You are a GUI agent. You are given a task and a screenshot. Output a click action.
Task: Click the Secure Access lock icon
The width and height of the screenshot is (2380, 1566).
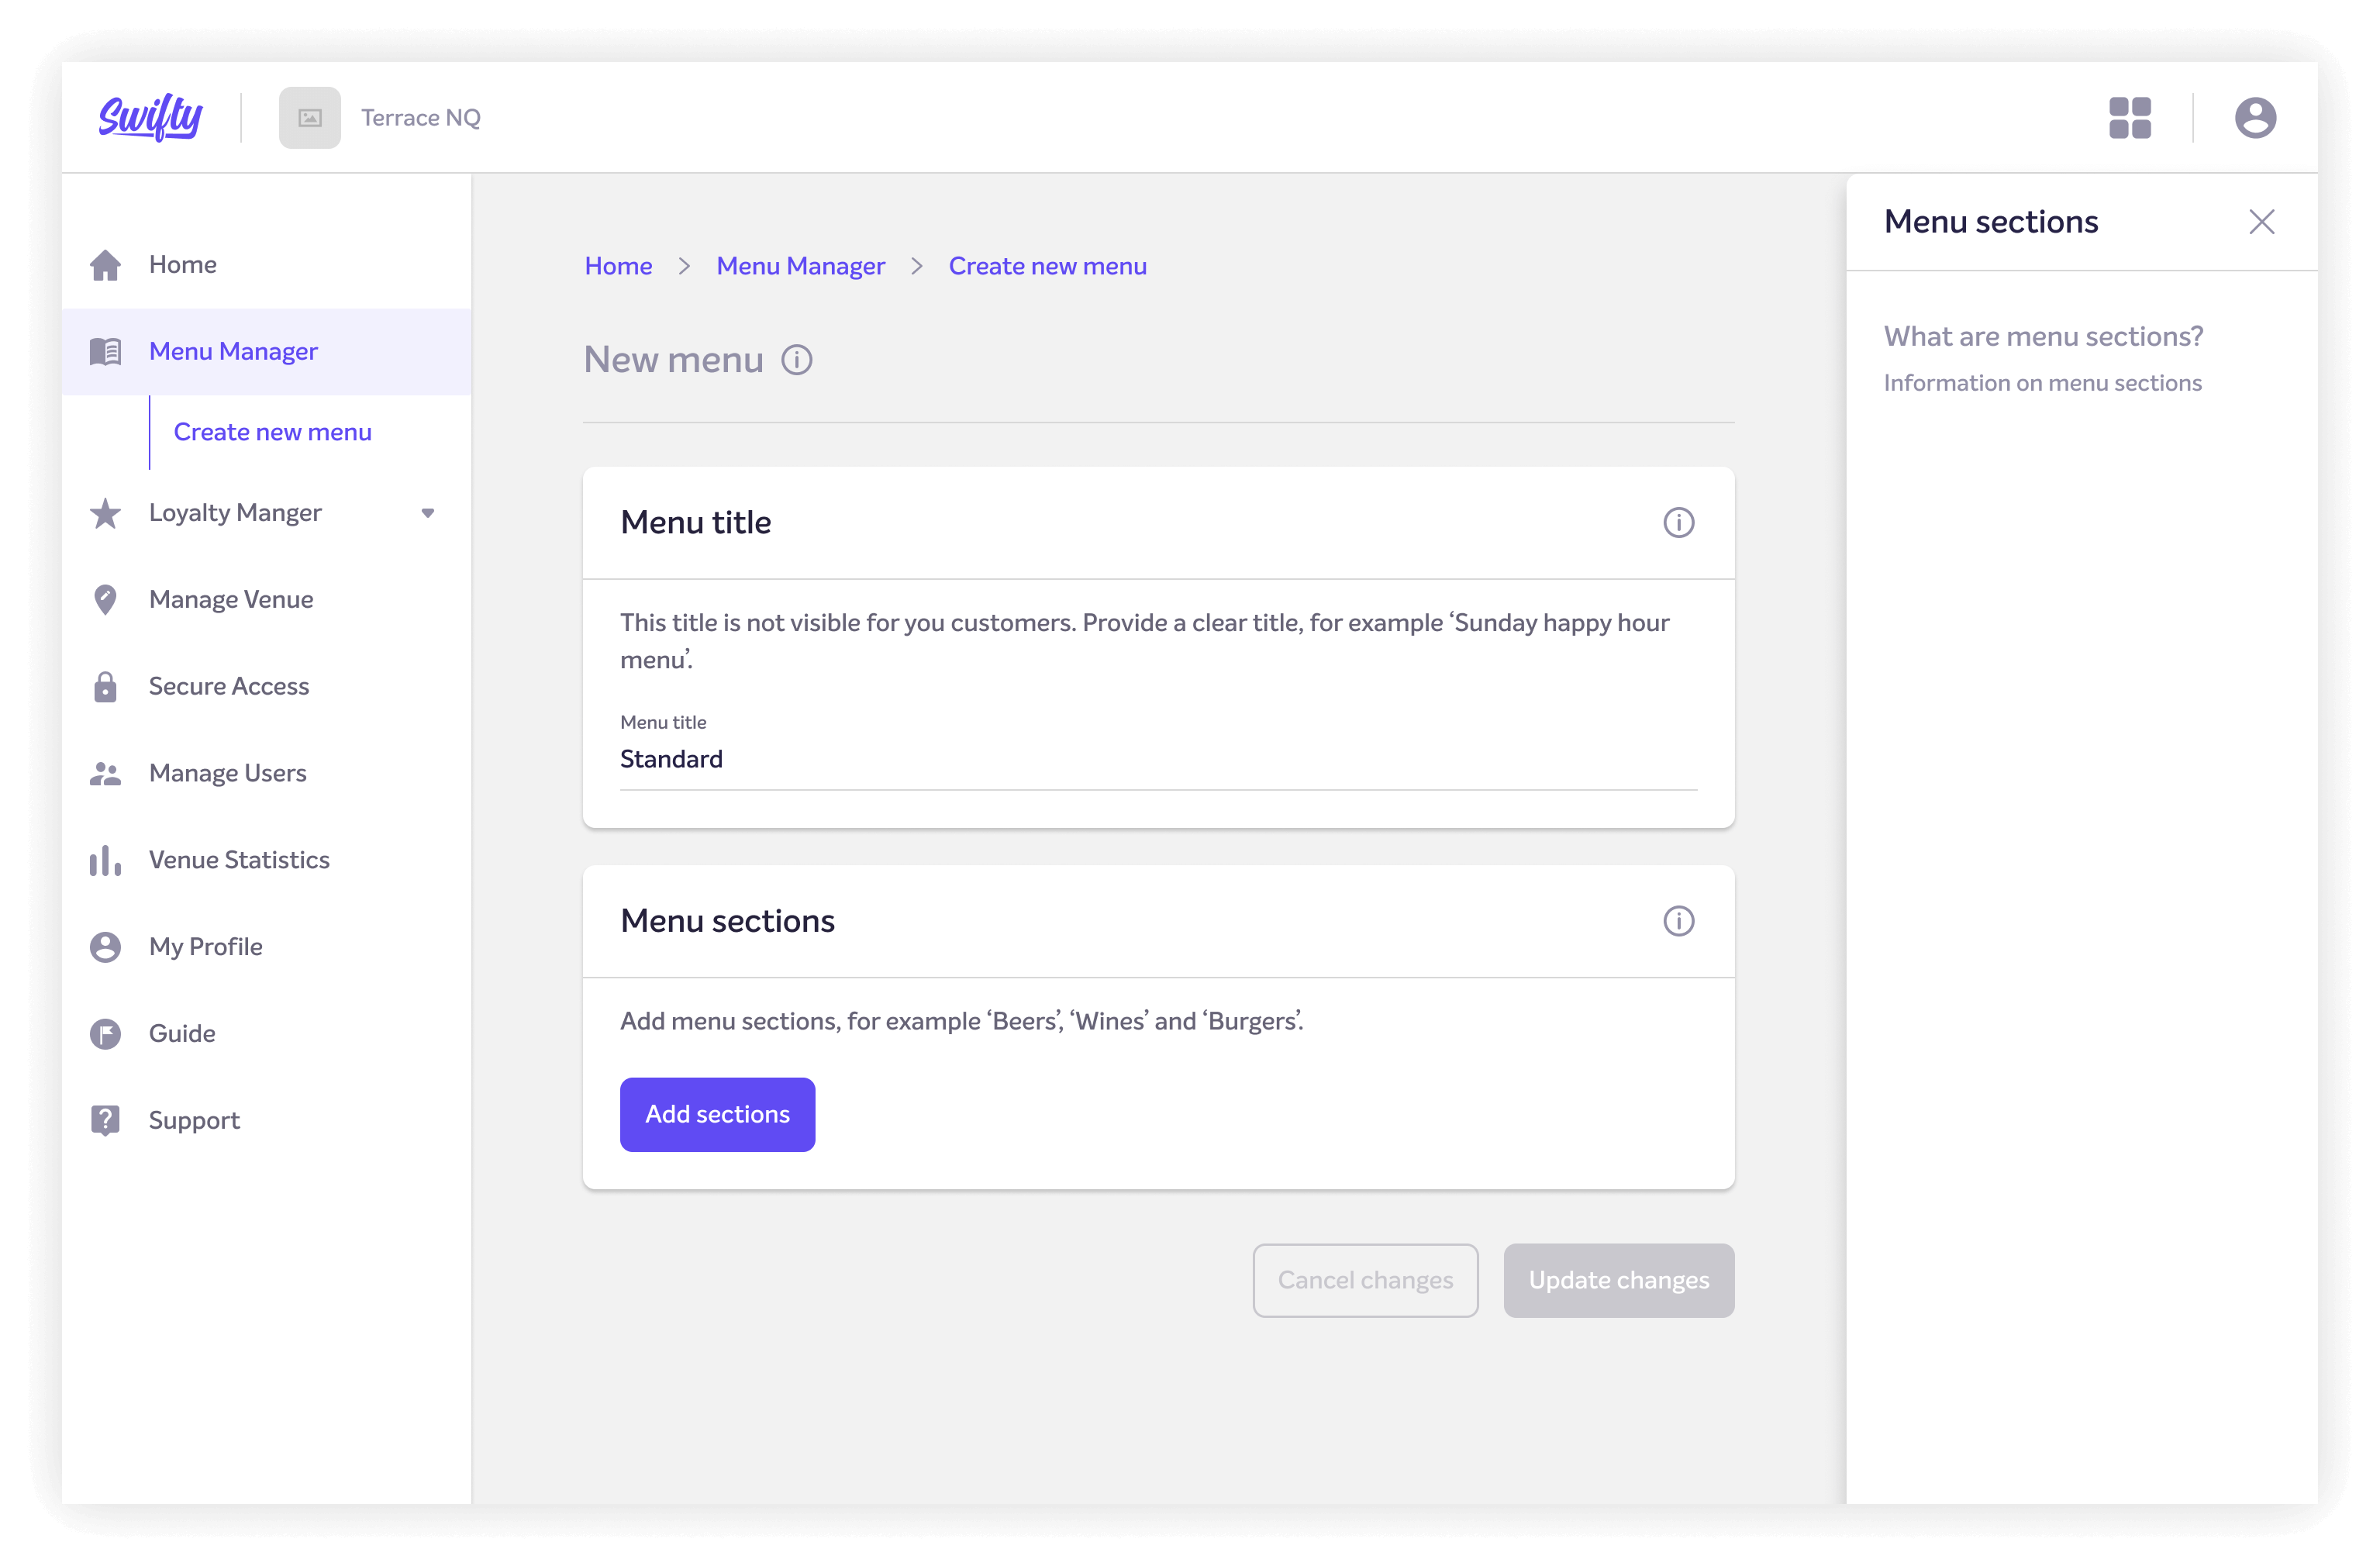[105, 687]
